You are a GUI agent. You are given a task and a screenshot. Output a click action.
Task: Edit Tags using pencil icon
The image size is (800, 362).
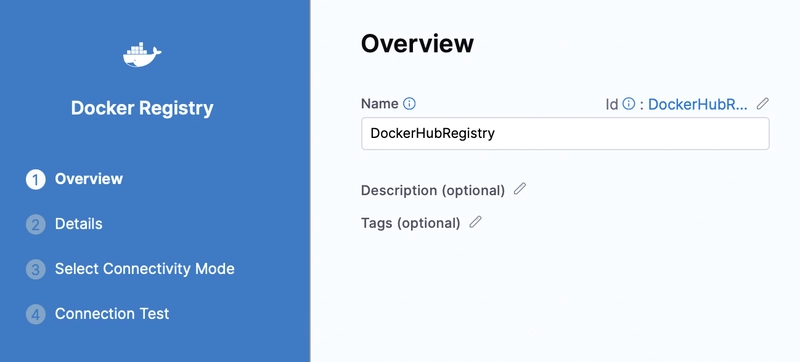(475, 222)
